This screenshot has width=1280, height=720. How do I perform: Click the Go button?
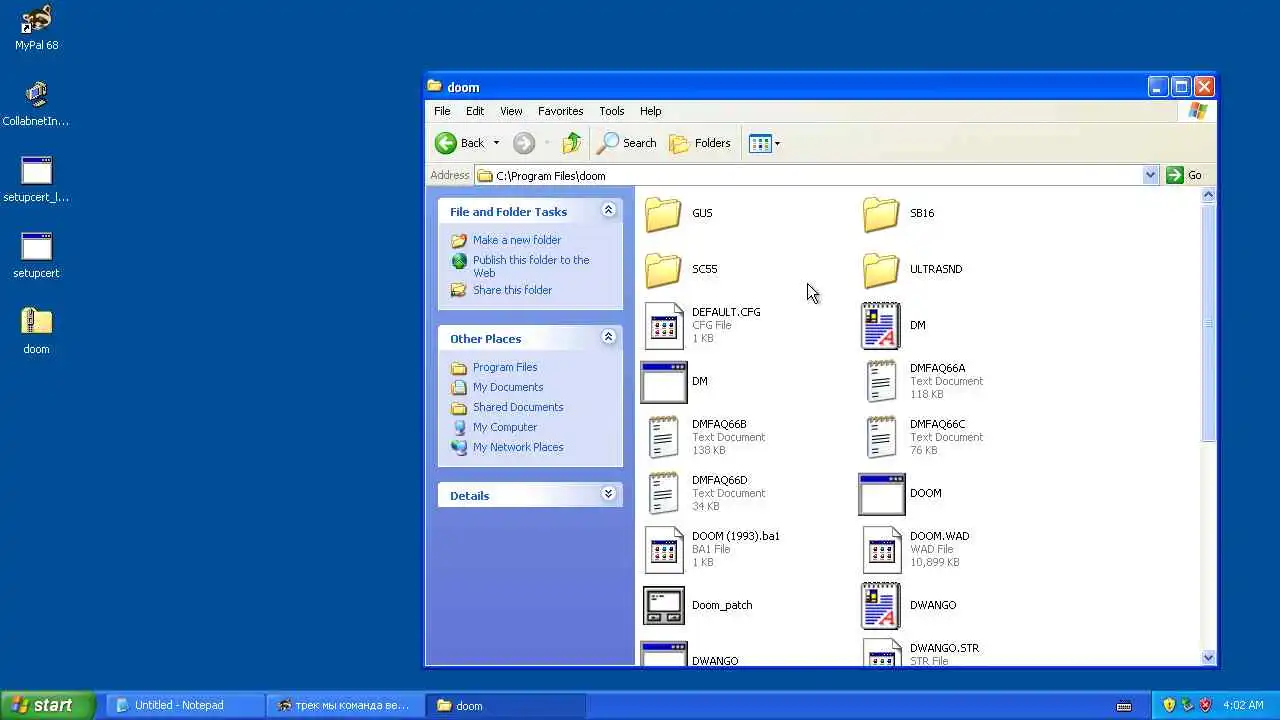pos(1184,175)
